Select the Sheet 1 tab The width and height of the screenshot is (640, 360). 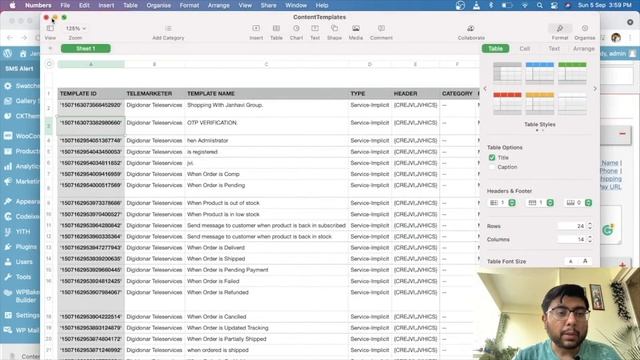click(86, 49)
